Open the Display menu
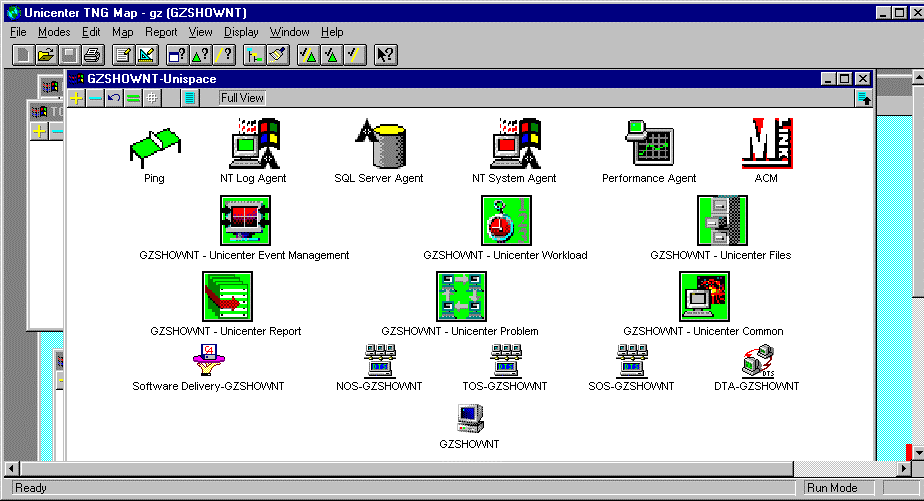 (x=241, y=32)
